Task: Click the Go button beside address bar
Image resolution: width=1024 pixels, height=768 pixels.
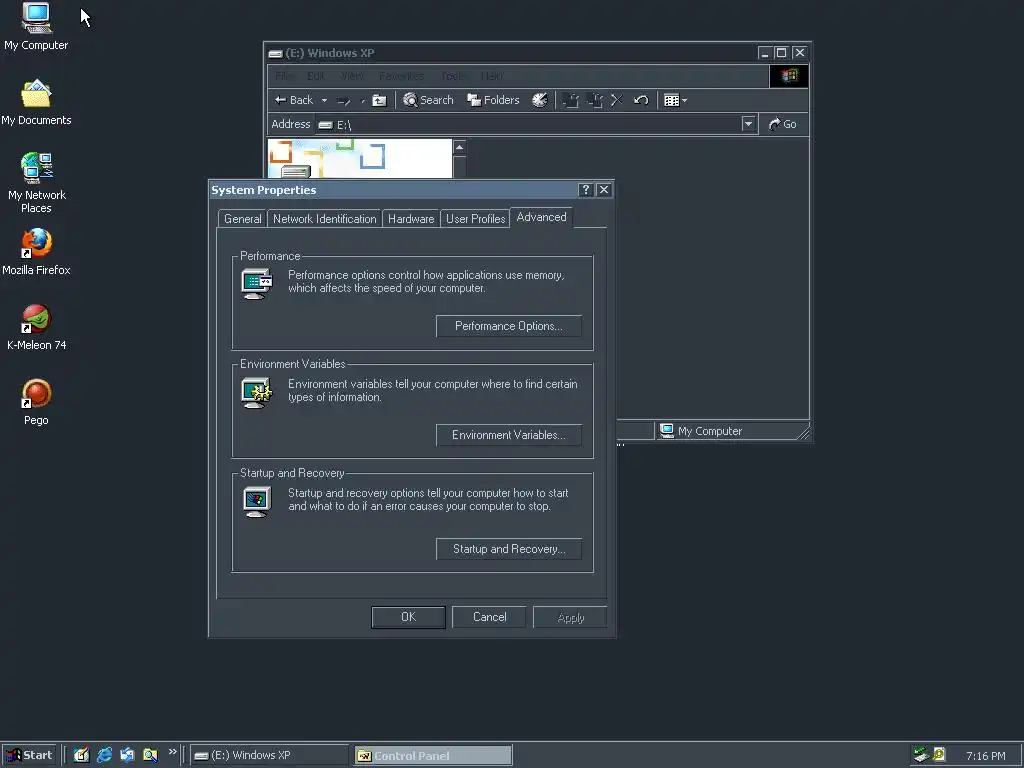Action: (x=782, y=124)
